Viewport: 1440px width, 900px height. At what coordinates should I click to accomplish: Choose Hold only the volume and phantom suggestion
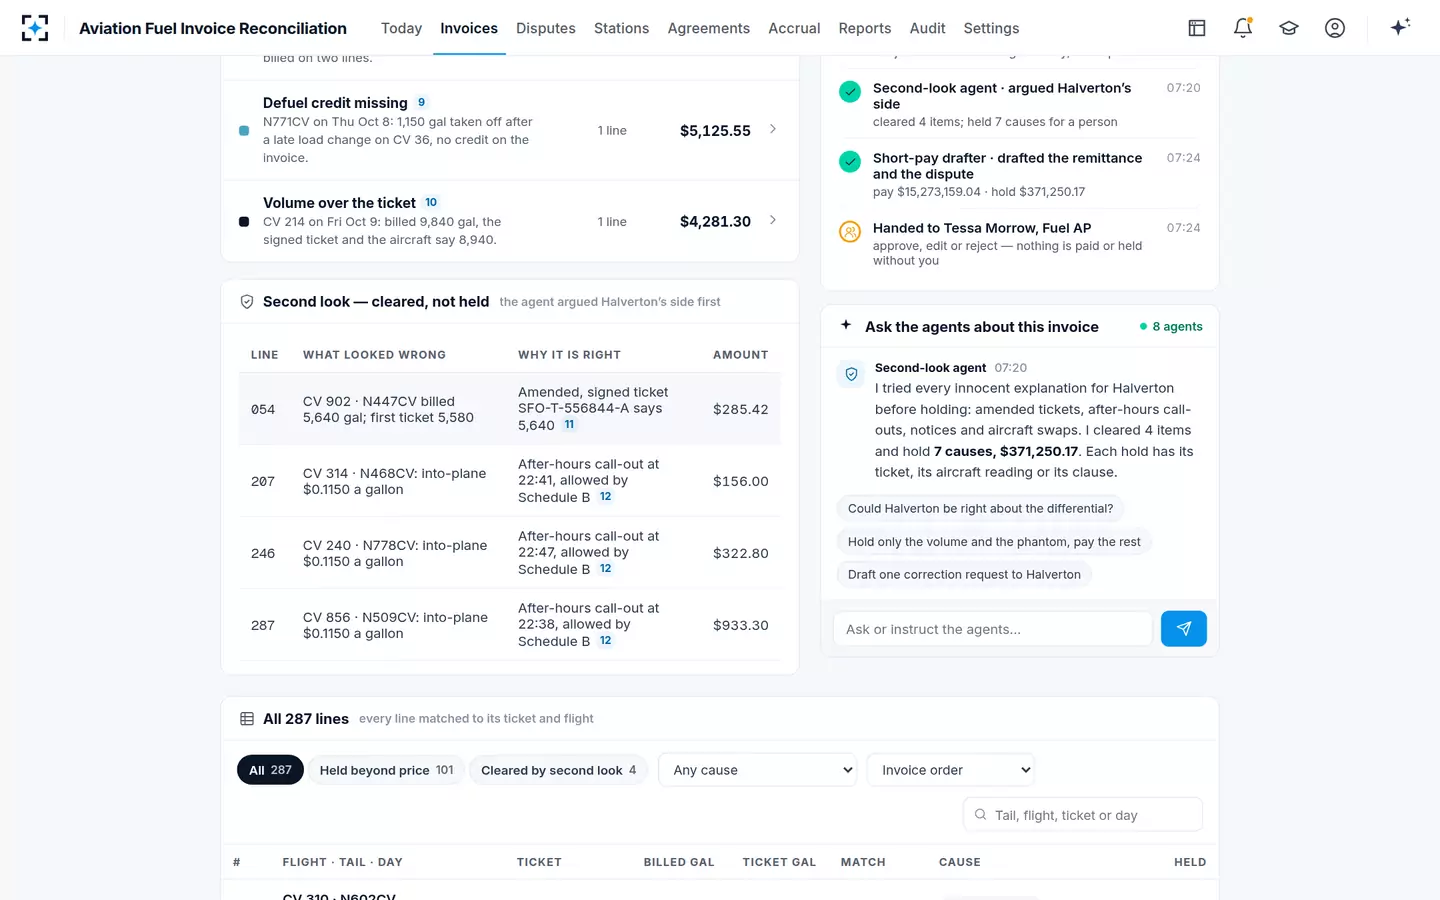tap(994, 542)
